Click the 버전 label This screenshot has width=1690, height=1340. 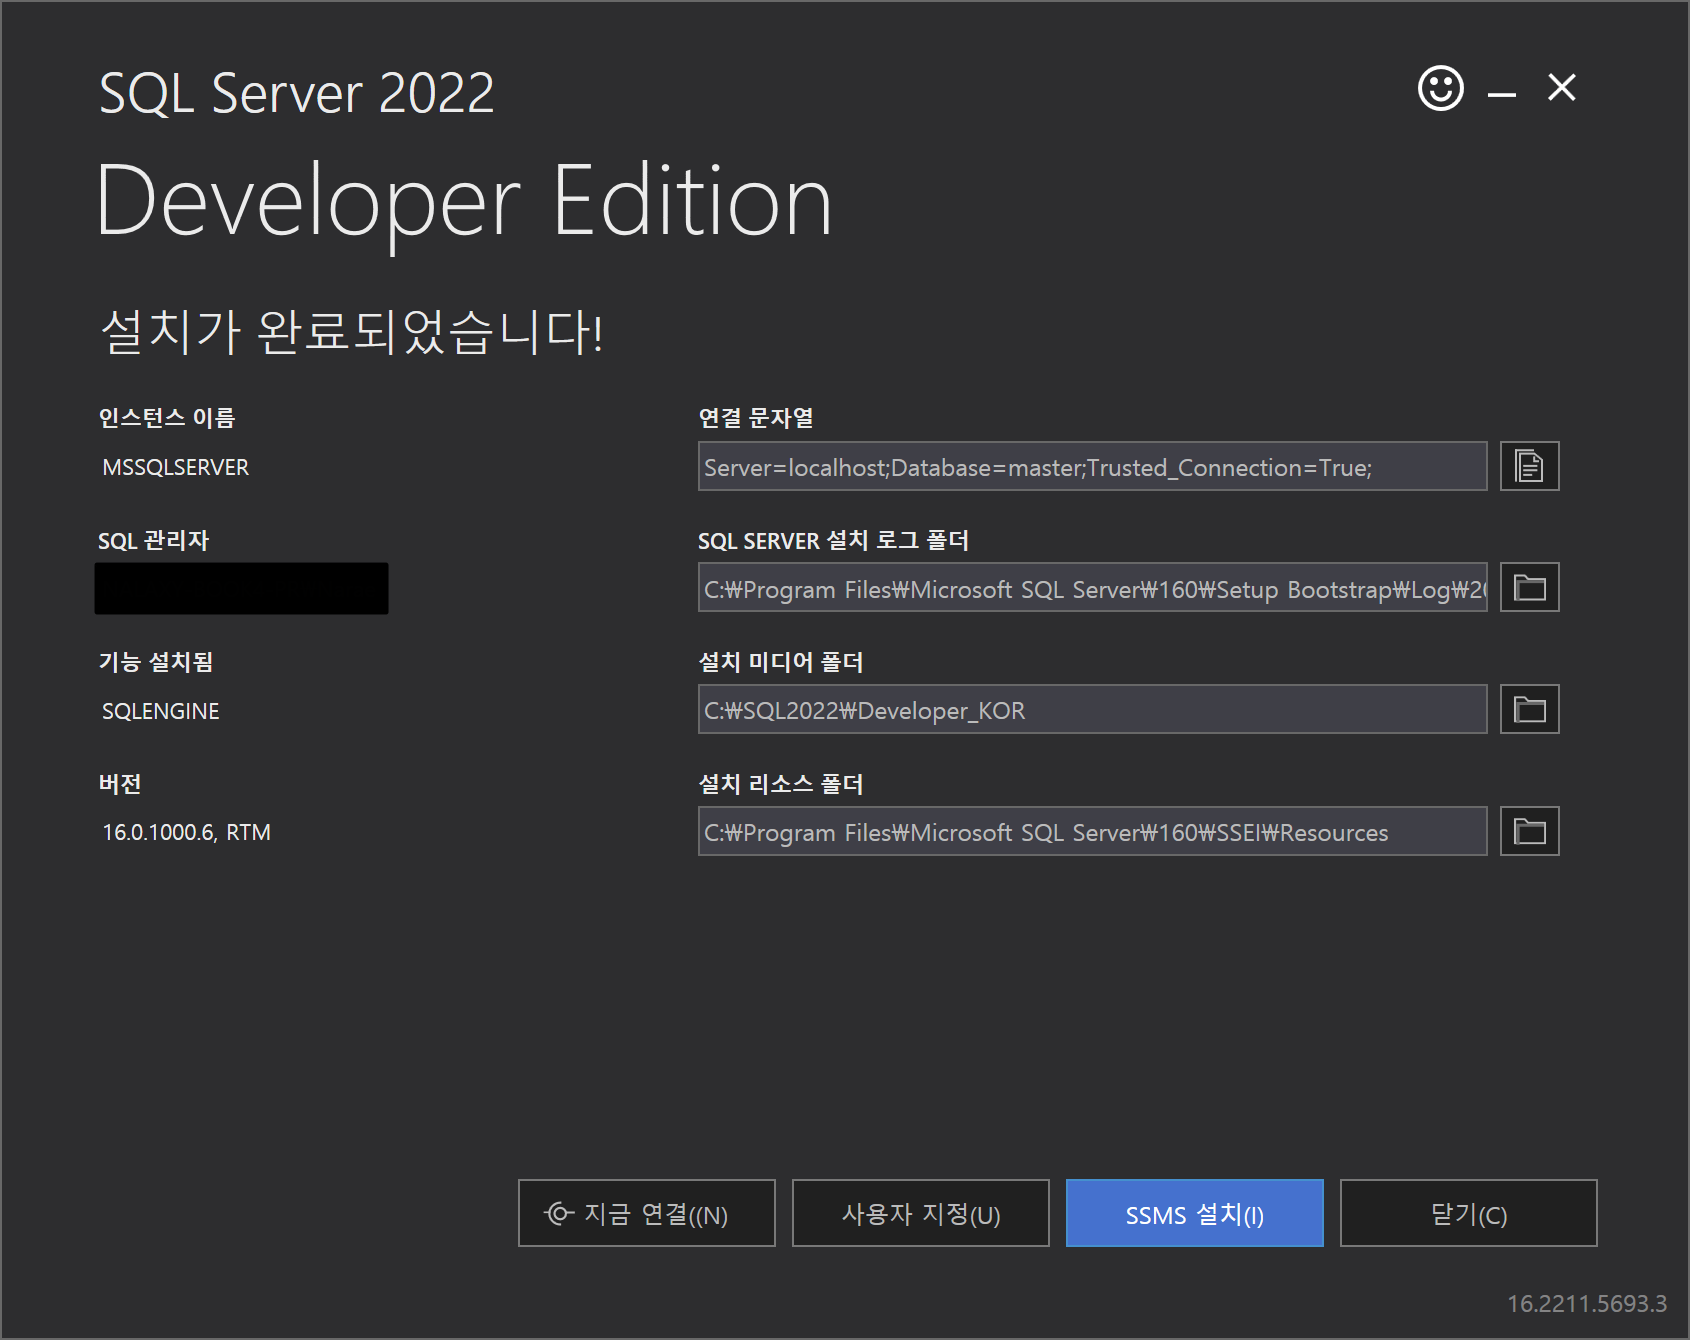point(119,784)
